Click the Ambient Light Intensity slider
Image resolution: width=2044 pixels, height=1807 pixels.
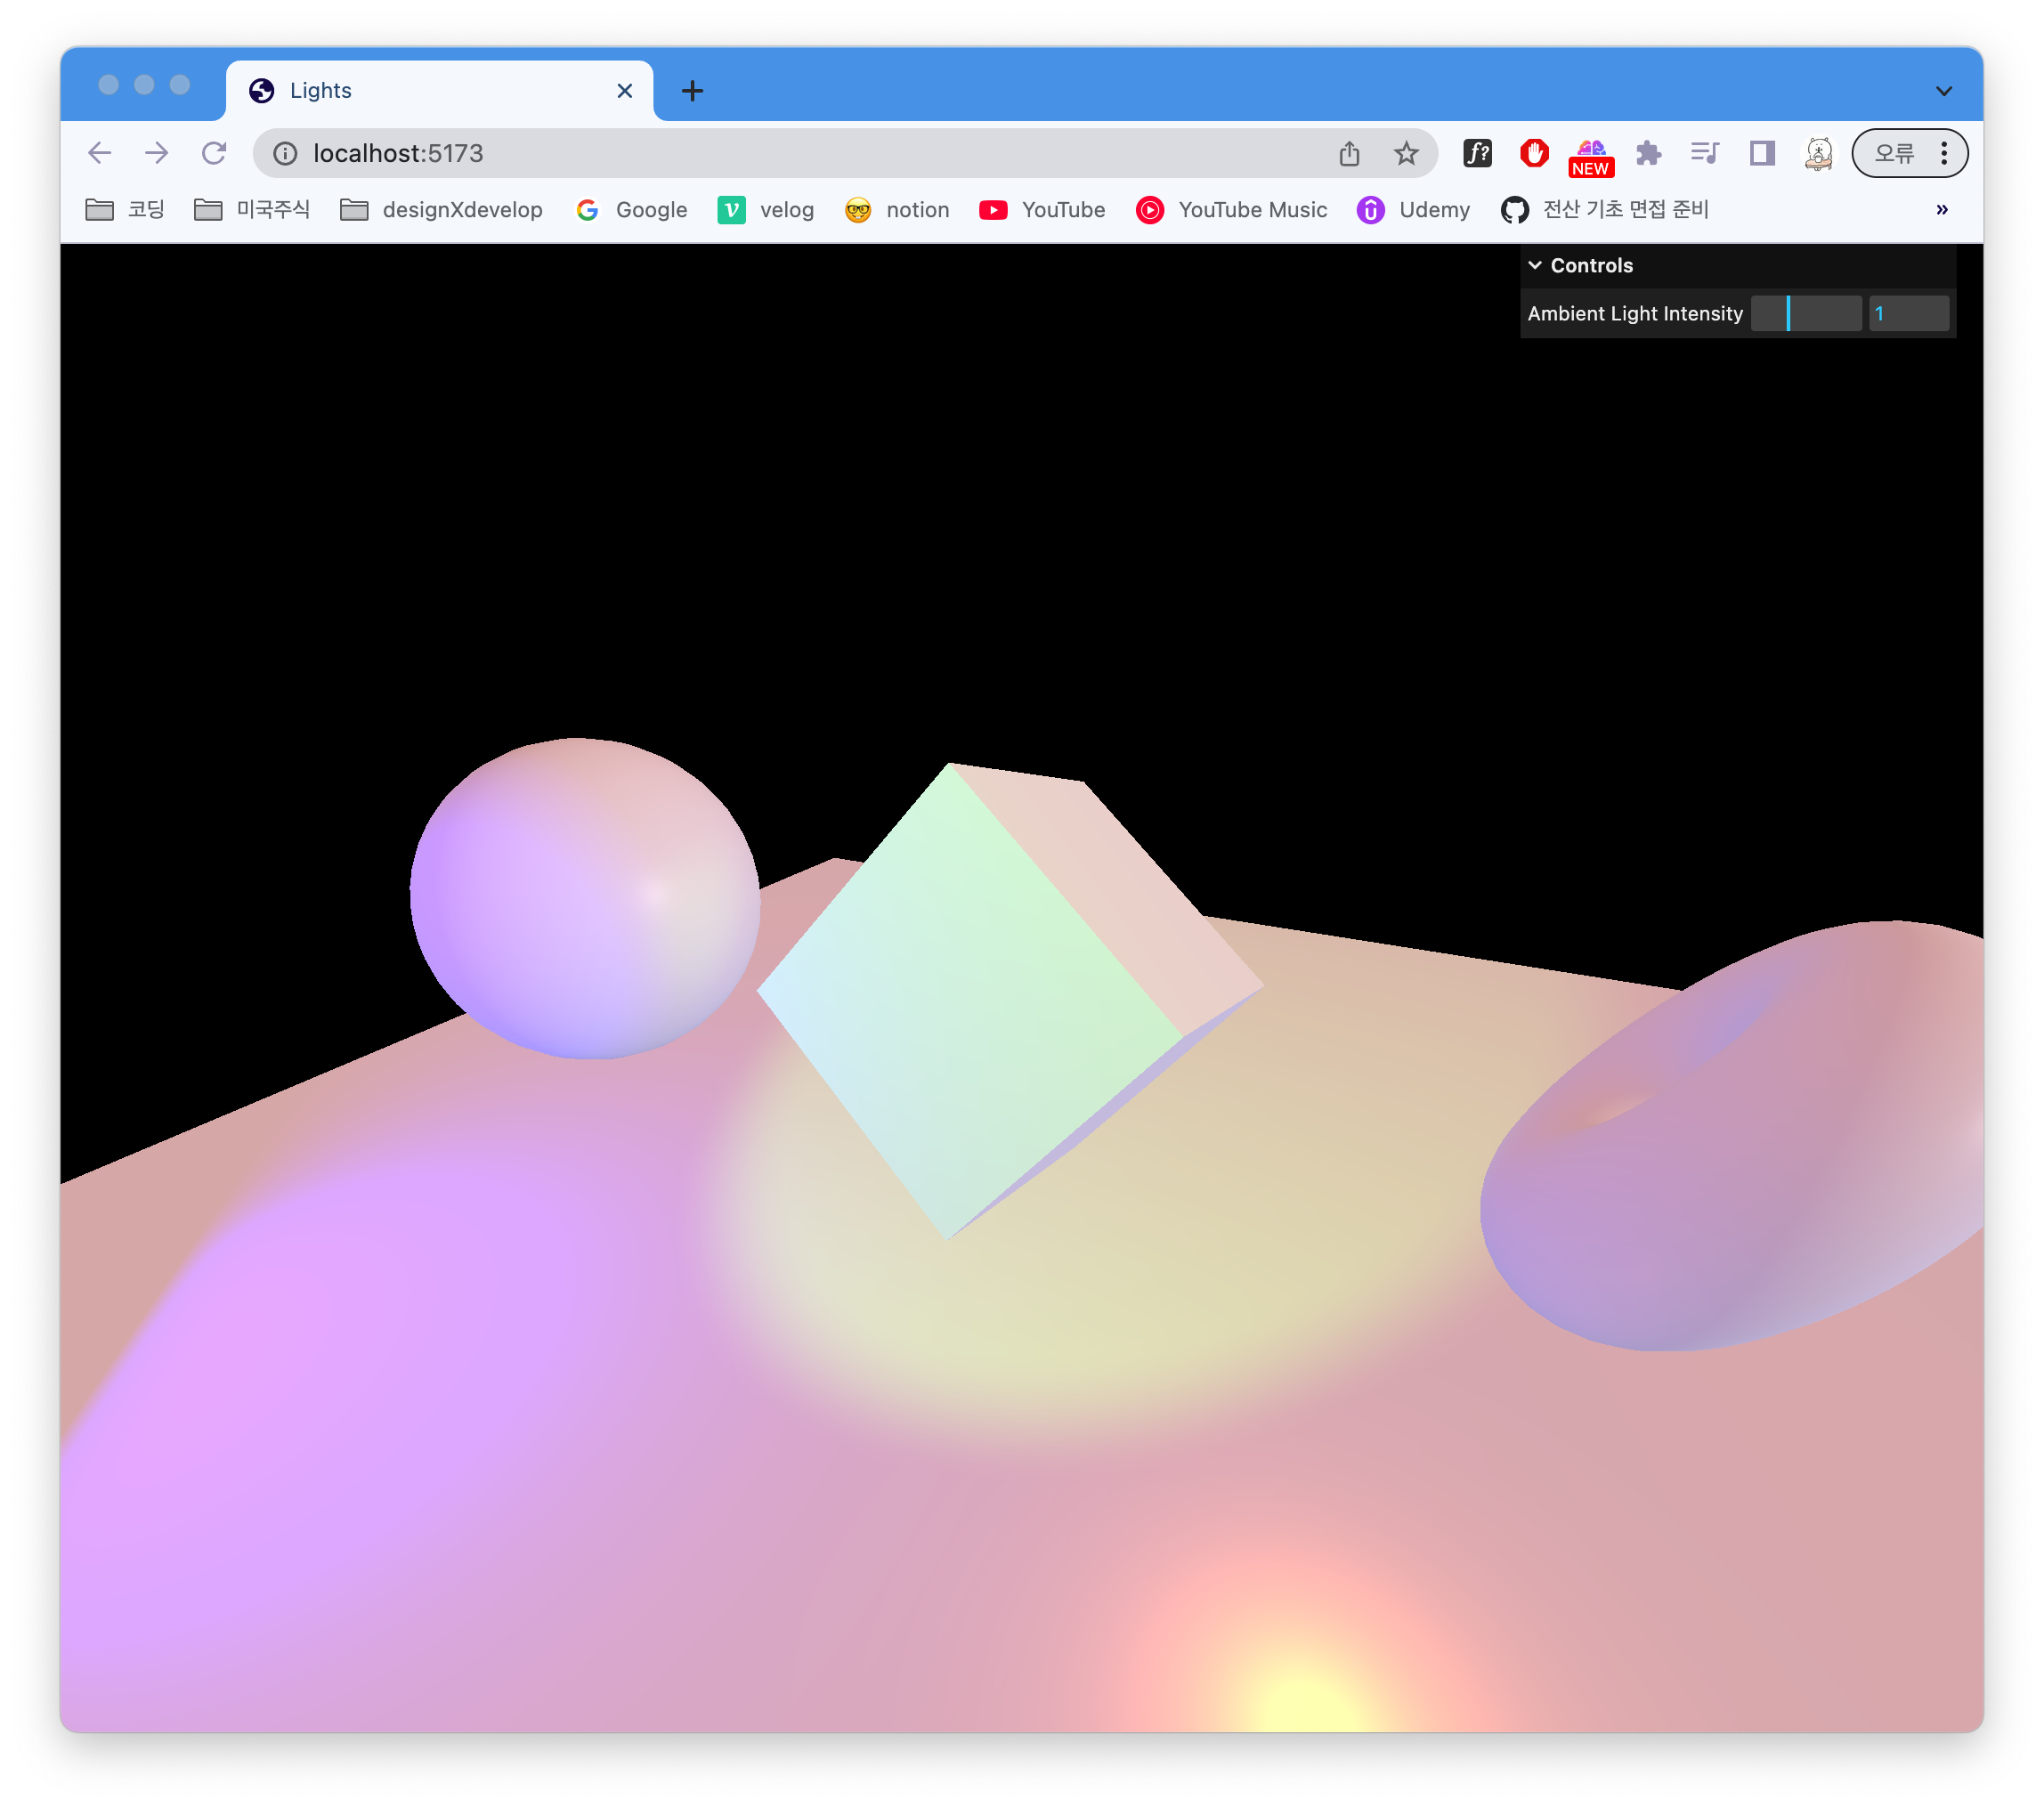pos(1805,313)
